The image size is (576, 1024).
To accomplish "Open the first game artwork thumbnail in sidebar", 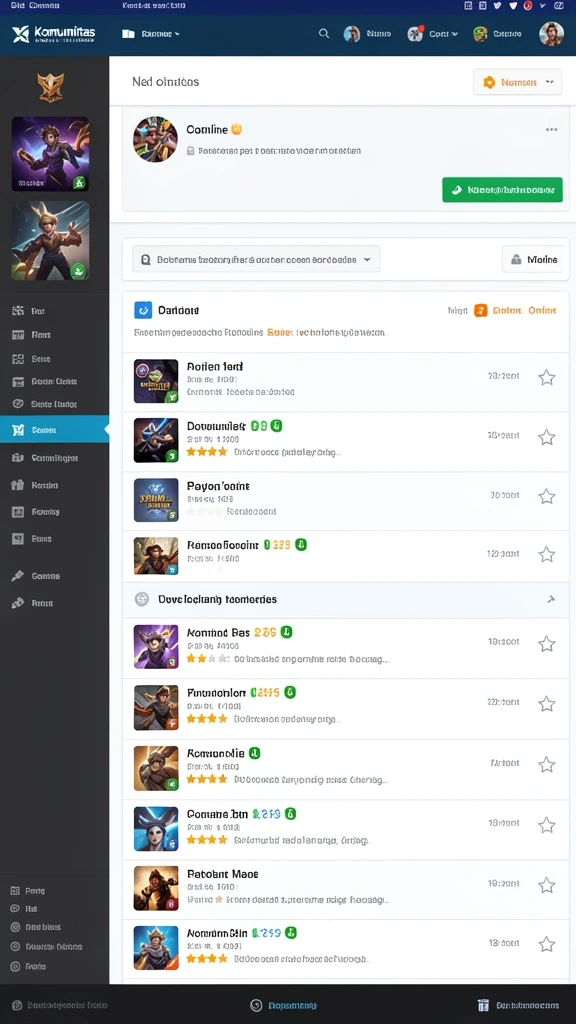I will coord(50,153).
